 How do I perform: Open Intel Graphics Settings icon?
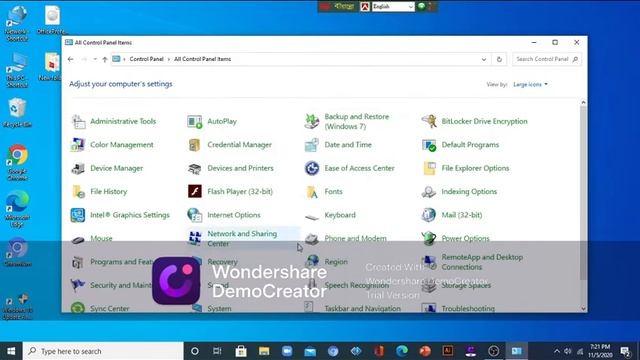point(78,215)
